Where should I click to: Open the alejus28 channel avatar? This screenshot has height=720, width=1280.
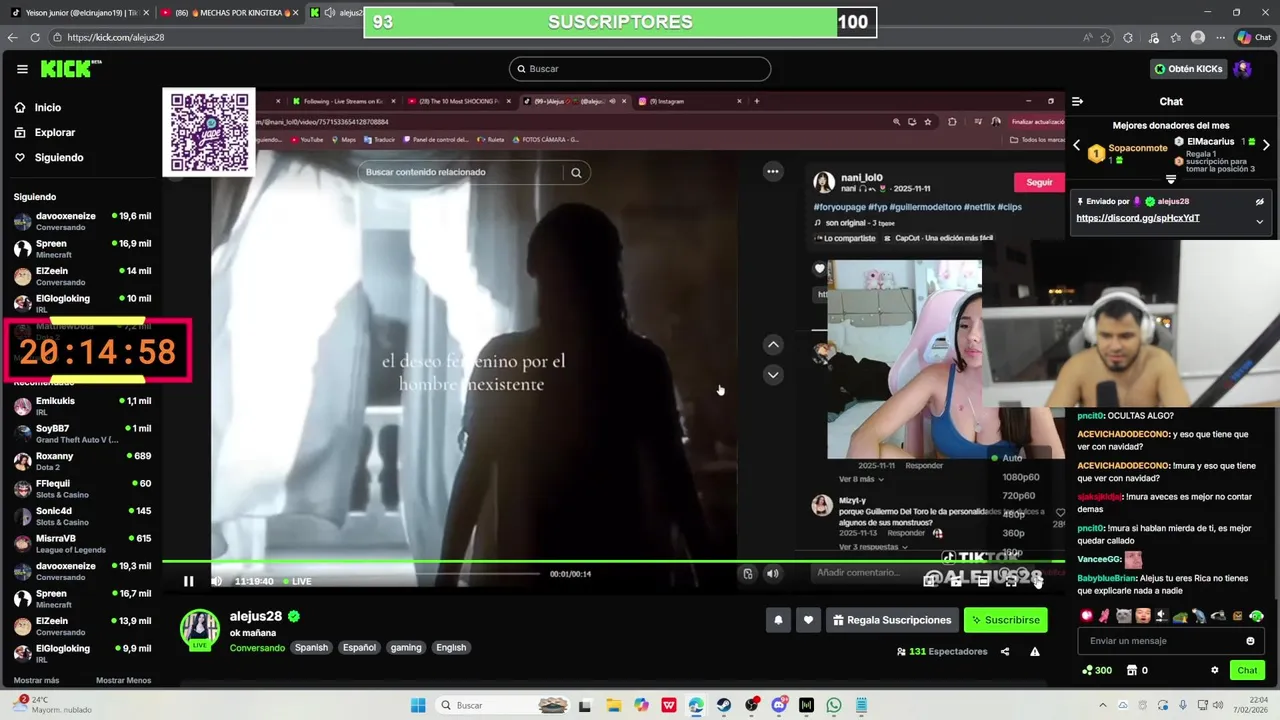(x=199, y=629)
